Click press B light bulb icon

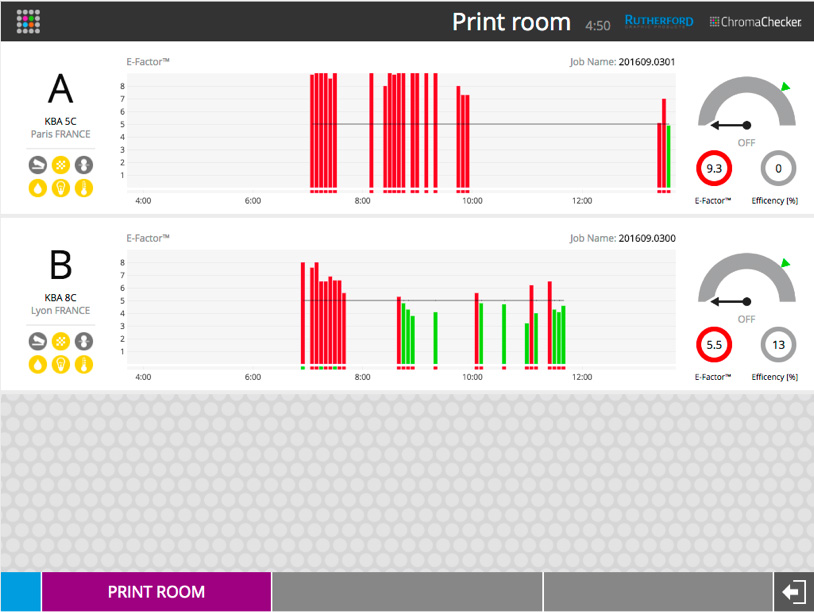[61, 364]
